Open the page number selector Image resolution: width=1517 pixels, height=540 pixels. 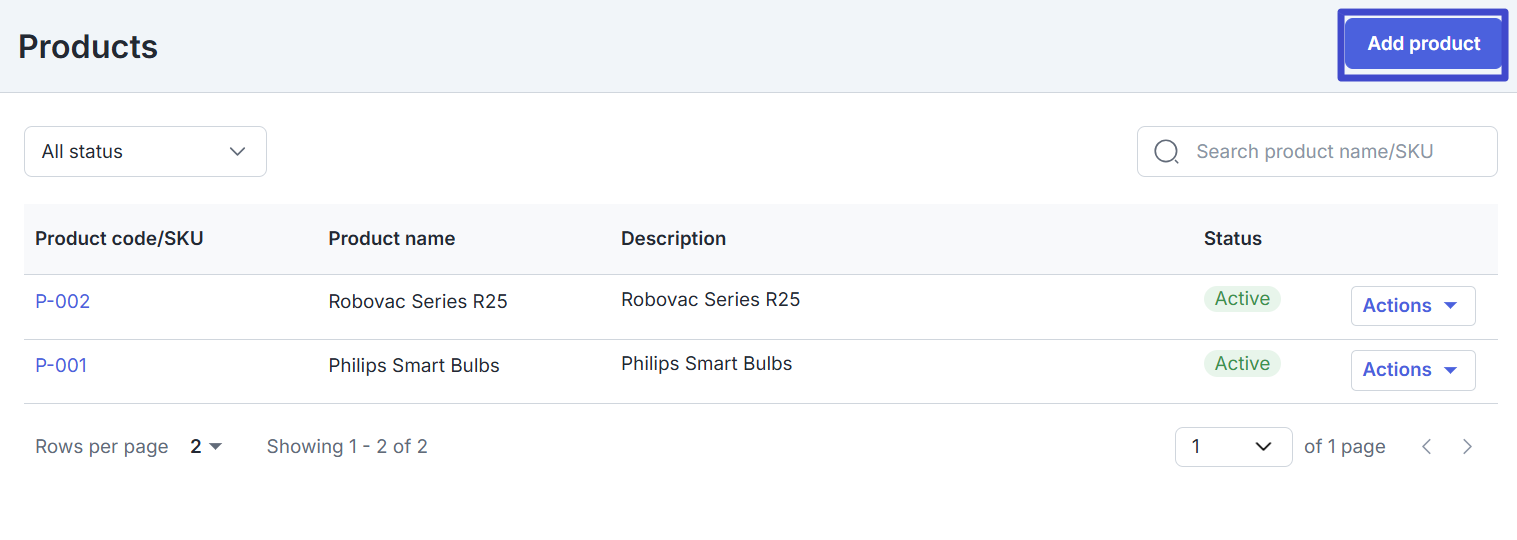(x=1234, y=447)
